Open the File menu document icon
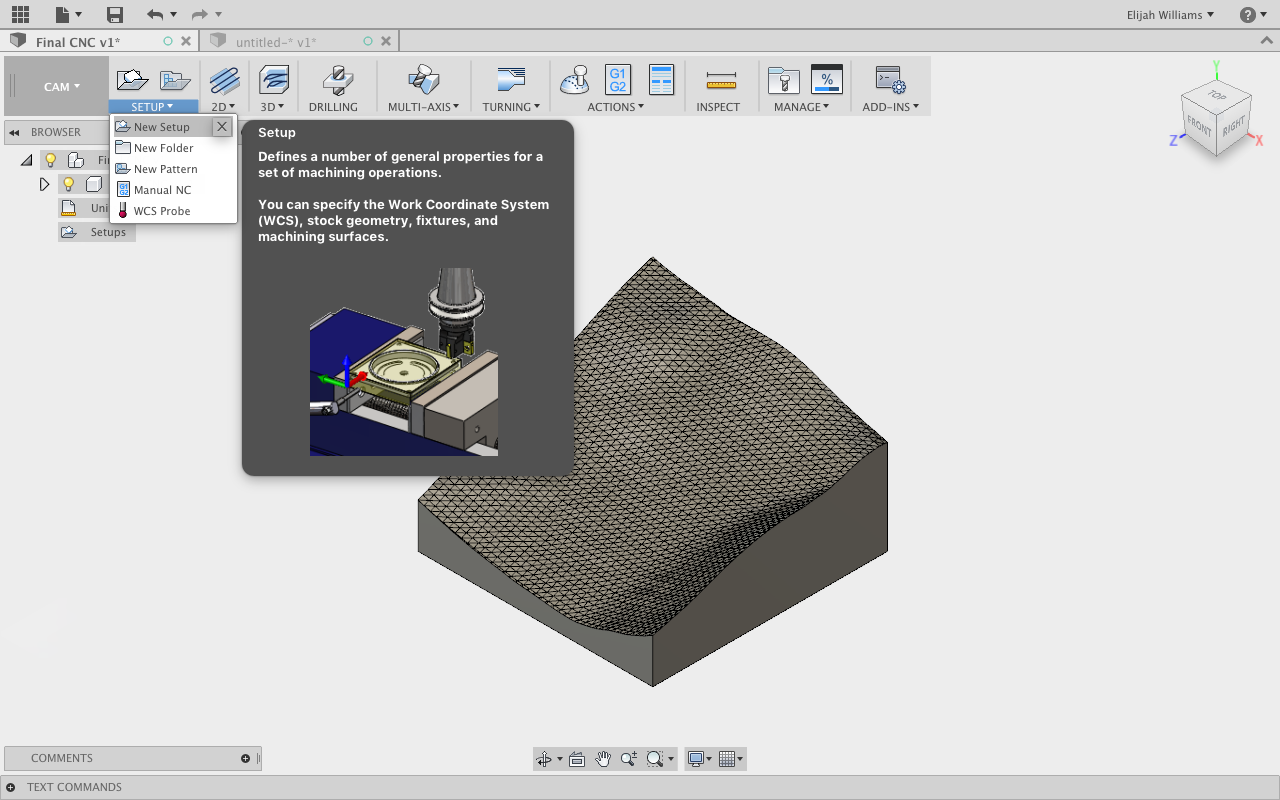The height and width of the screenshot is (800, 1280). (x=63, y=14)
